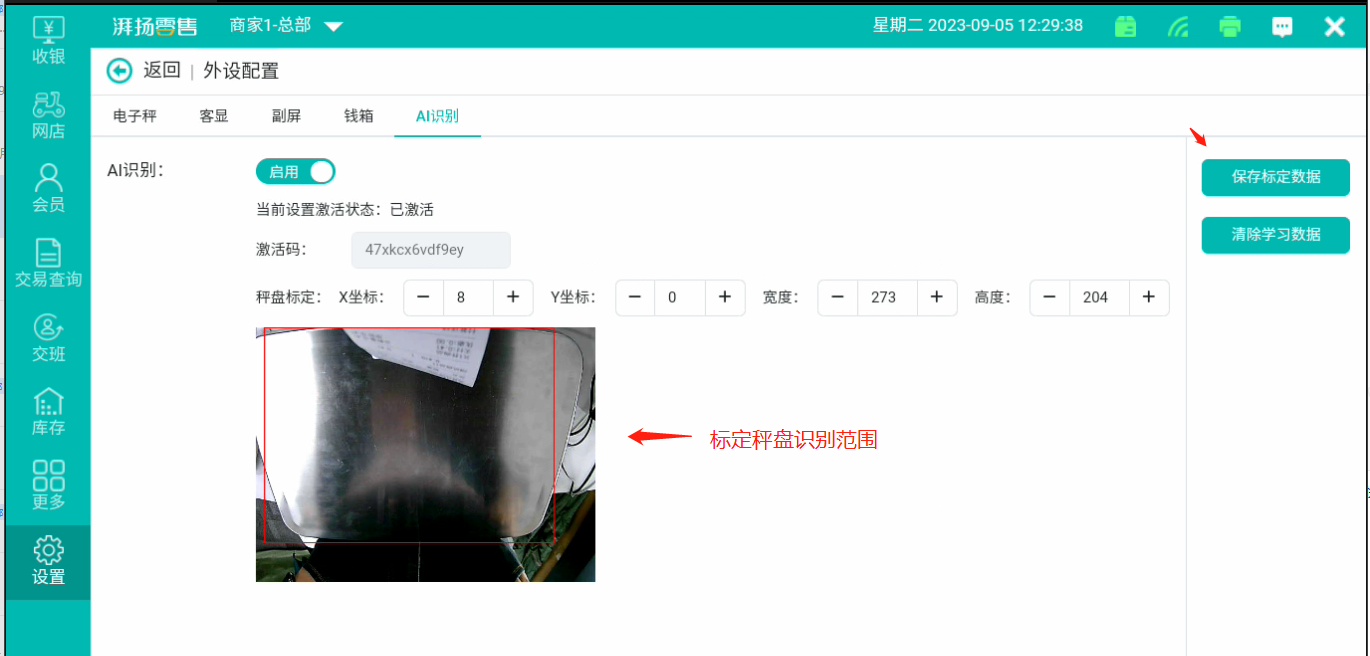Click the printer icon in top bar
This screenshot has width=1370, height=656.
pyautogui.click(x=1230, y=26)
